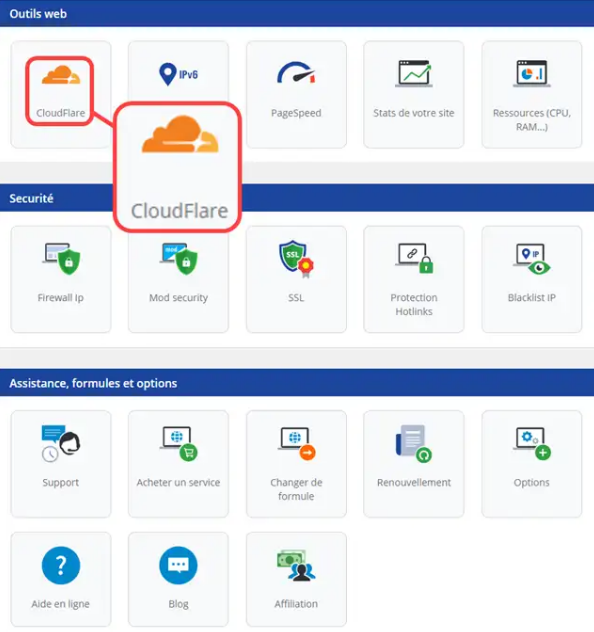Open the Changer de formule arrow icon

pyautogui.click(x=297, y=443)
